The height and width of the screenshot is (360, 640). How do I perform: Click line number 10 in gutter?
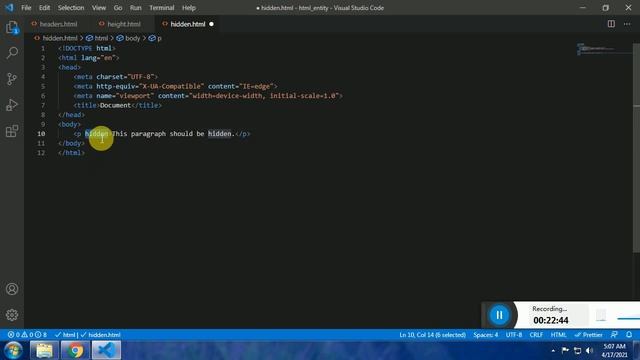click(x=41, y=134)
